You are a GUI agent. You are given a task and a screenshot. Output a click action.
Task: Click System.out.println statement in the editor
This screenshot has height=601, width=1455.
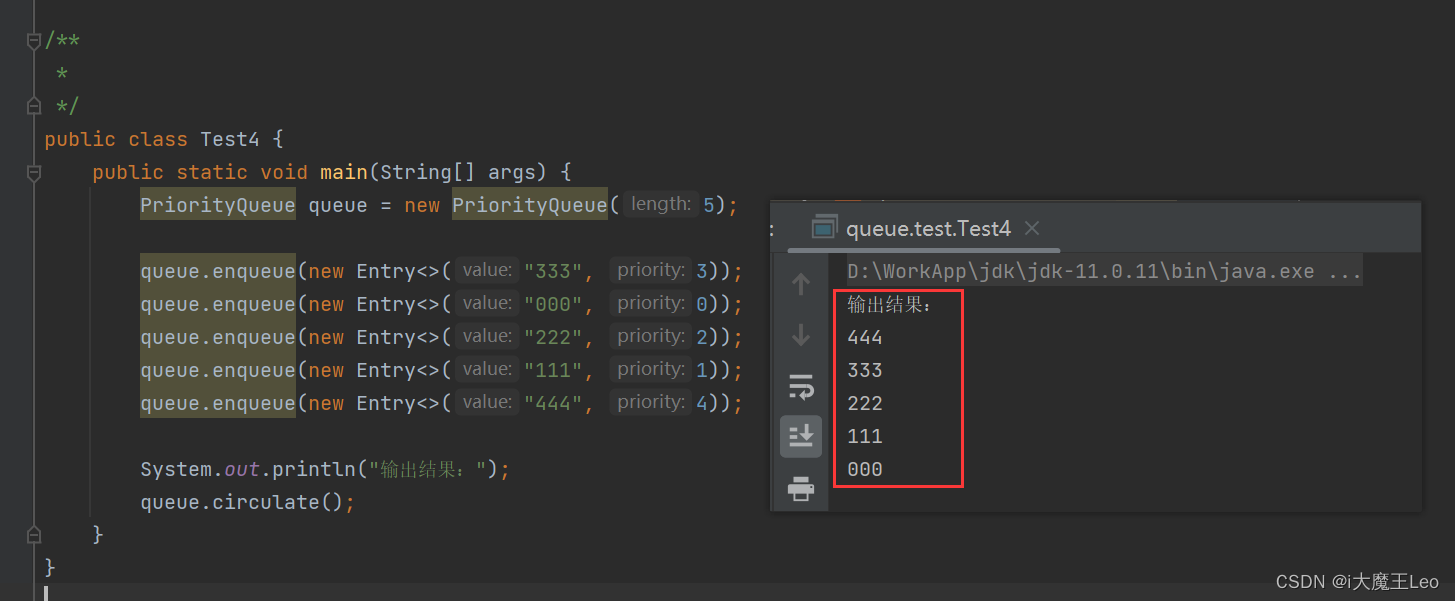(x=325, y=469)
